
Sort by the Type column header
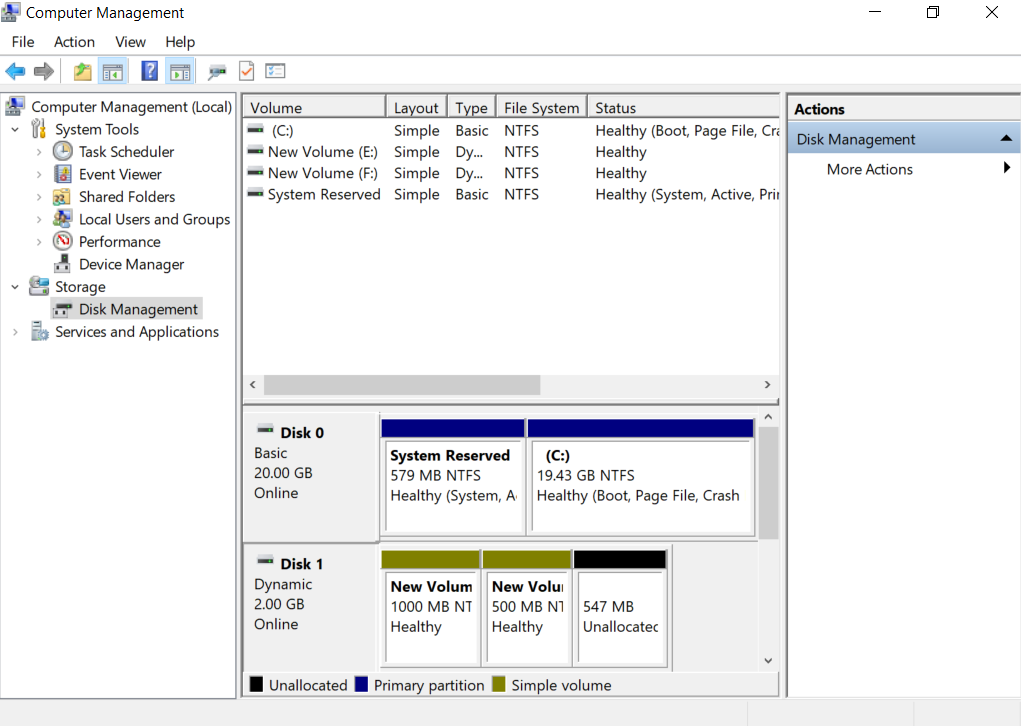pos(471,107)
